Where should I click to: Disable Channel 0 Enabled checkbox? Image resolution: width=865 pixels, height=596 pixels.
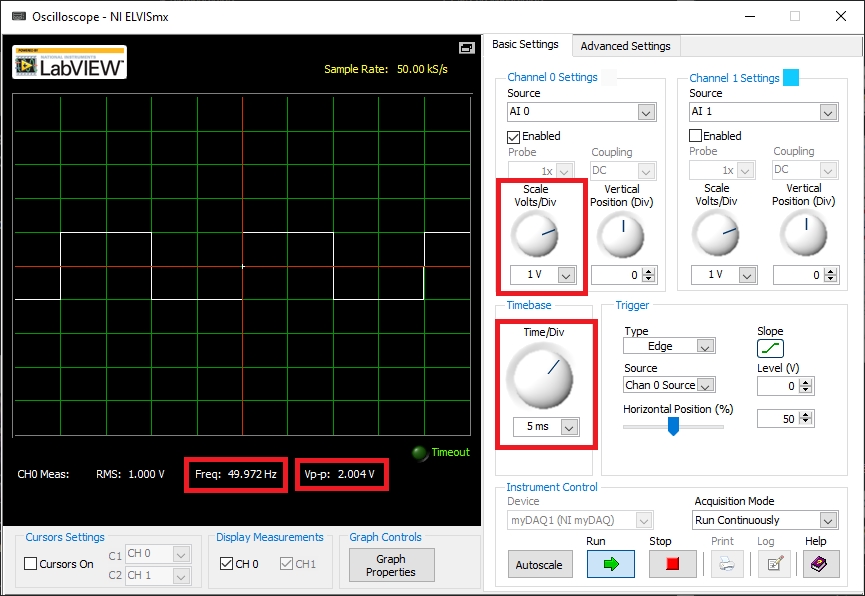514,136
